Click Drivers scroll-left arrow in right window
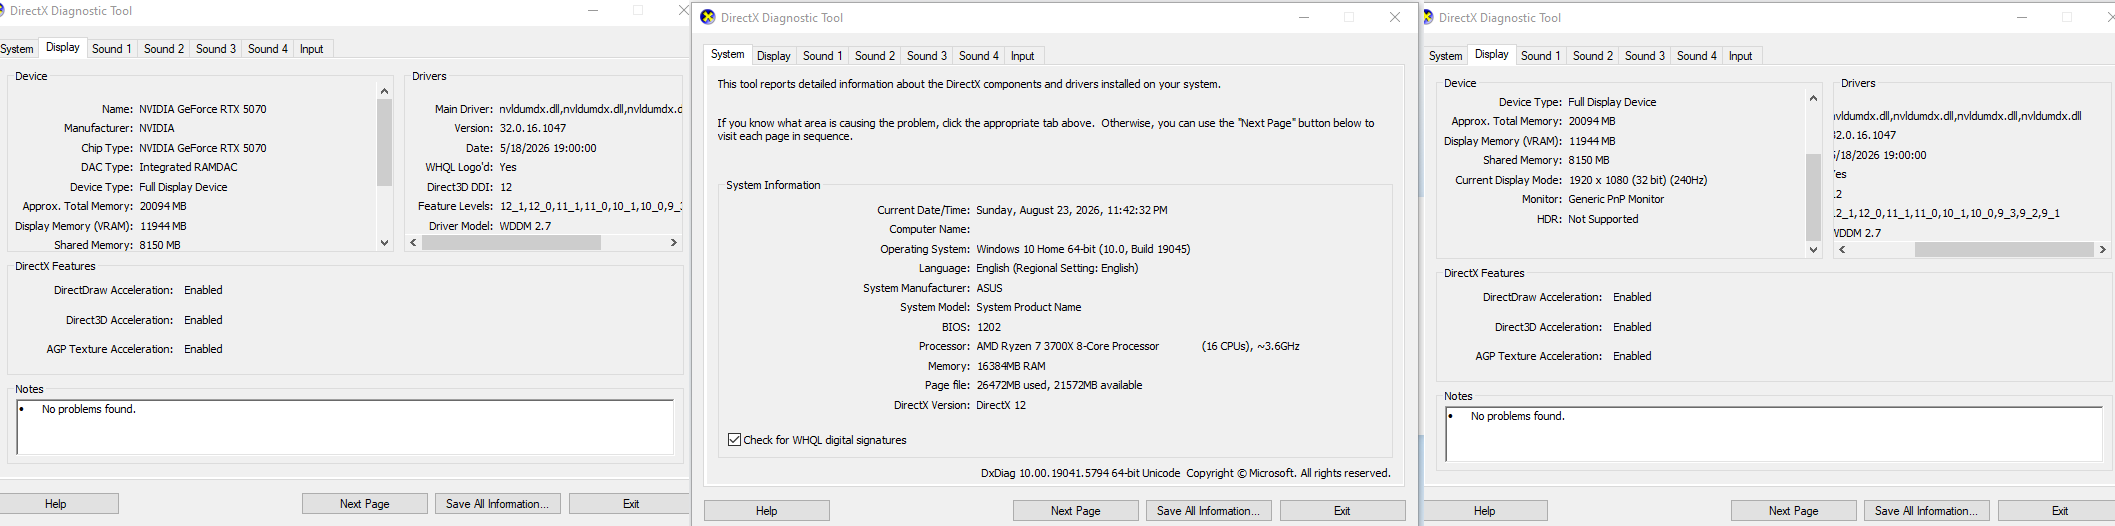The width and height of the screenshot is (2115, 526). [1842, 249]
